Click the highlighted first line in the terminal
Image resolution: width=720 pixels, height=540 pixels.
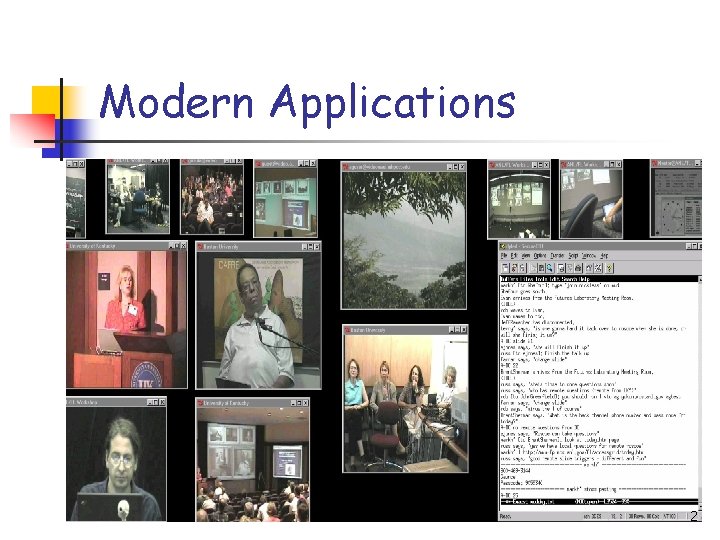598,279
